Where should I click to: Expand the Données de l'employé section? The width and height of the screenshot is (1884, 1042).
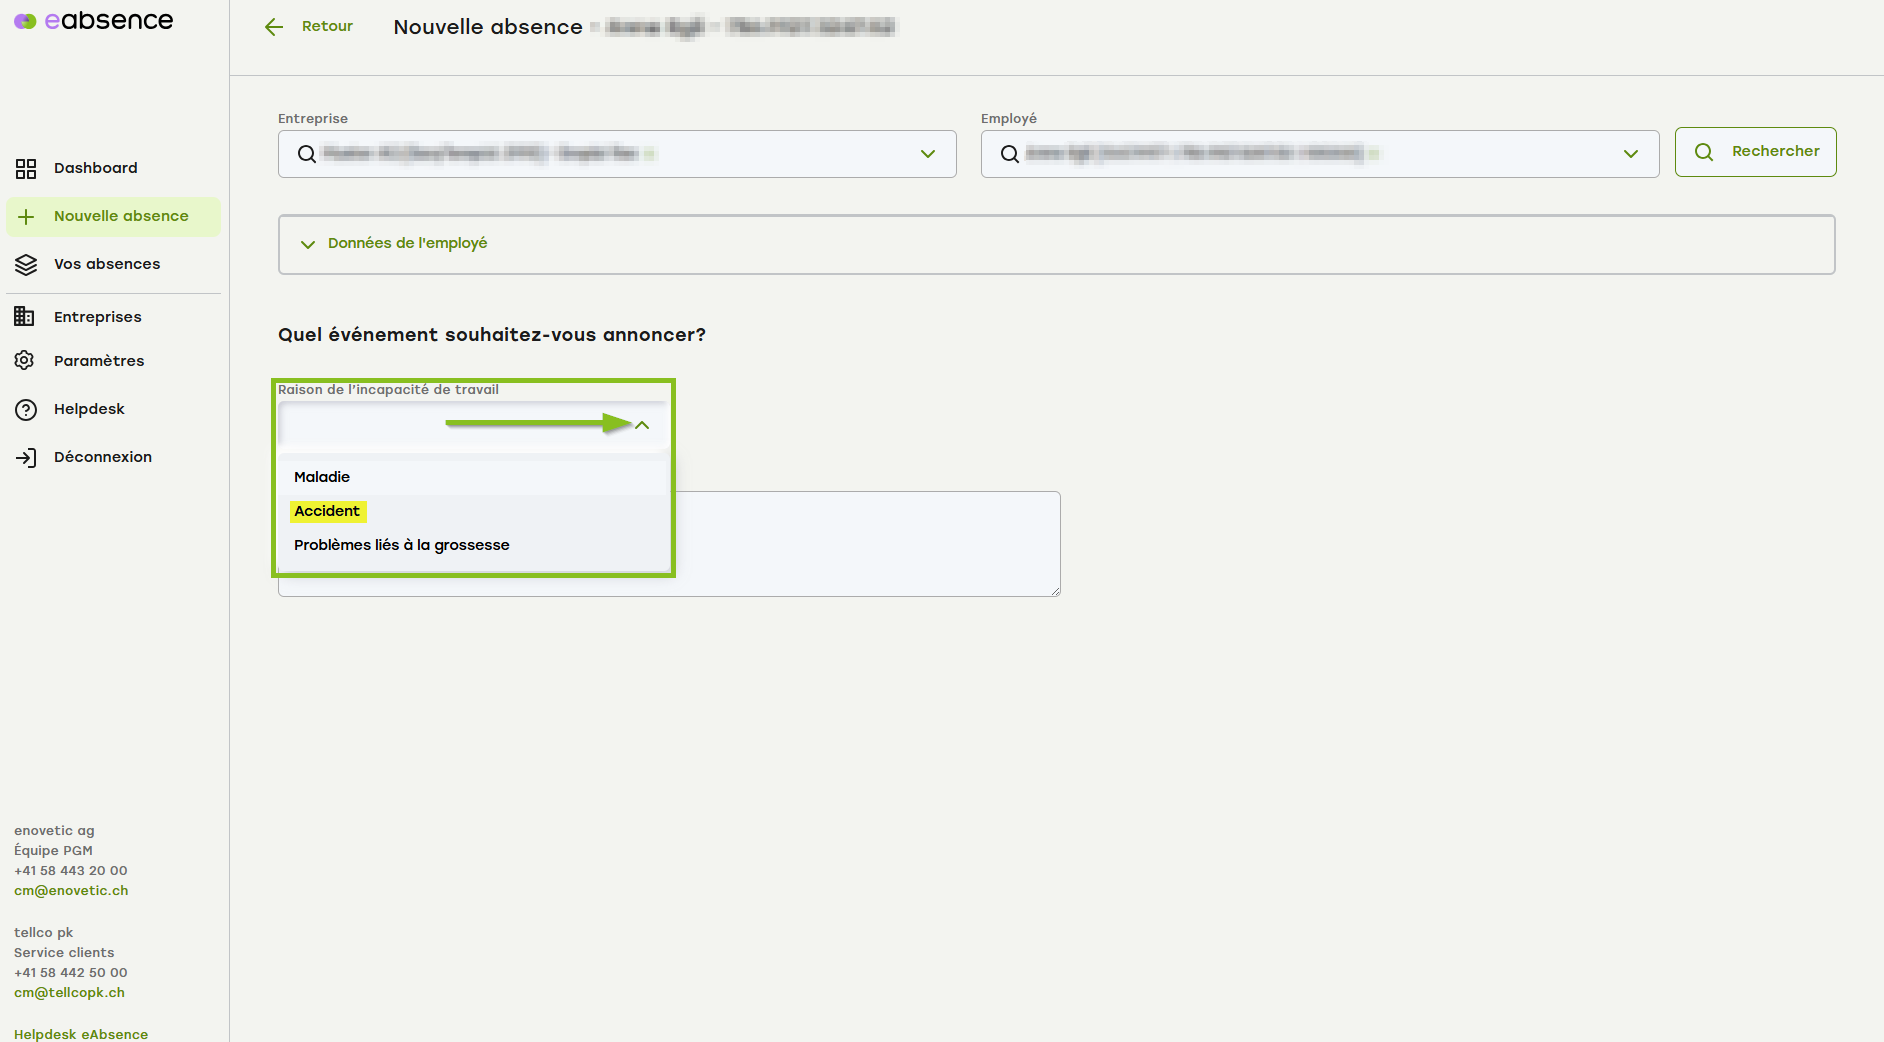308,244
